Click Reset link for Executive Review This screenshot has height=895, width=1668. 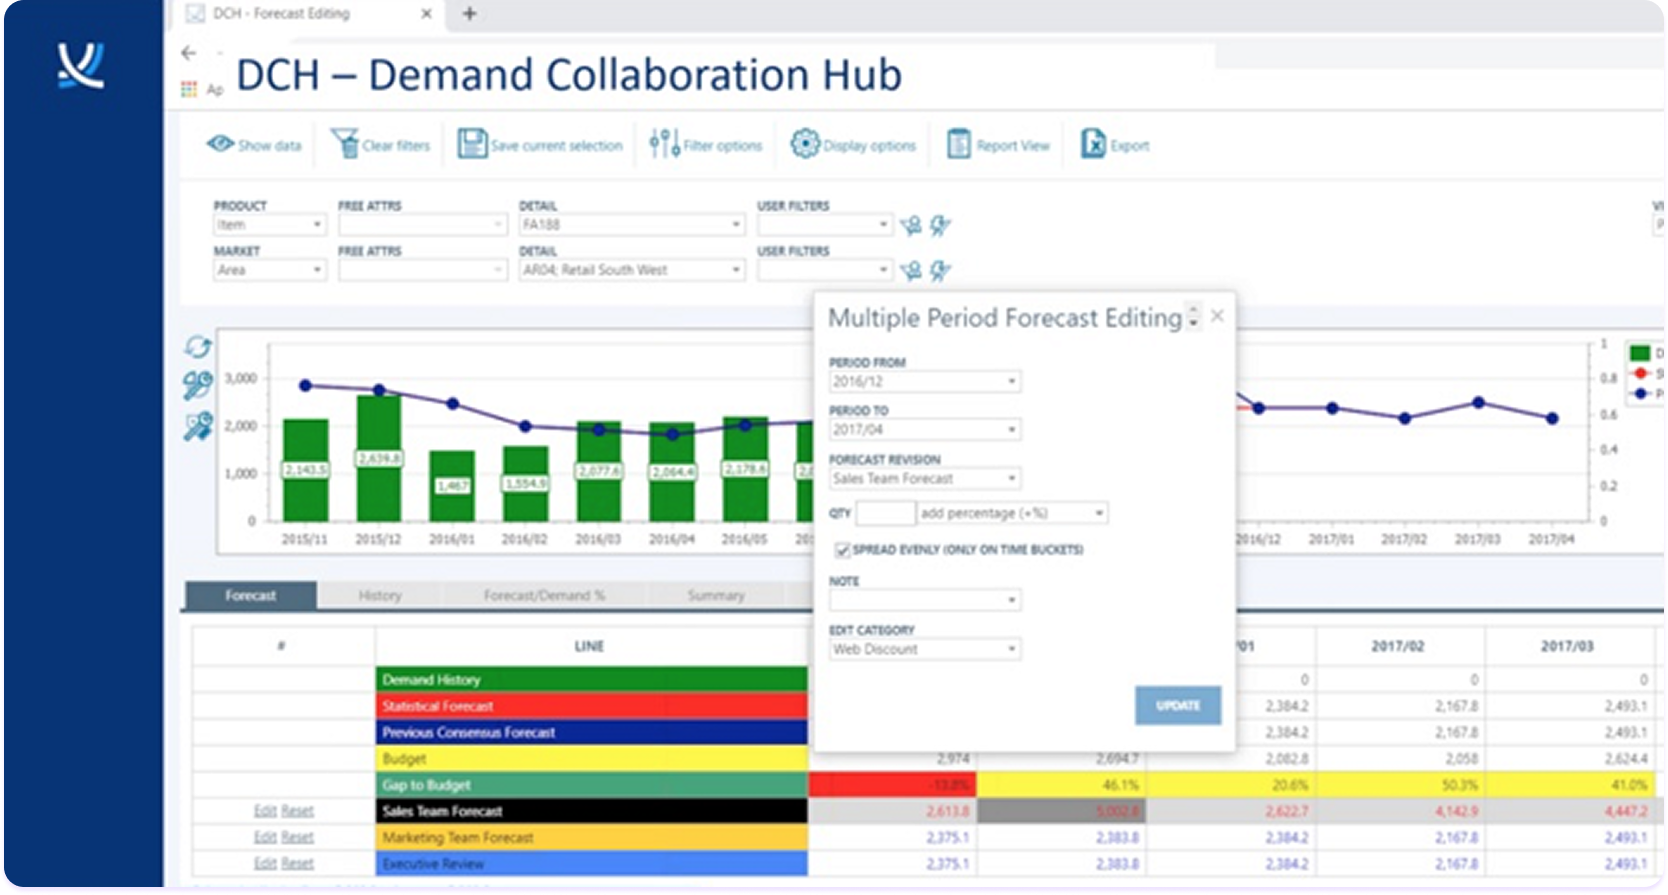tap(297, 863)
